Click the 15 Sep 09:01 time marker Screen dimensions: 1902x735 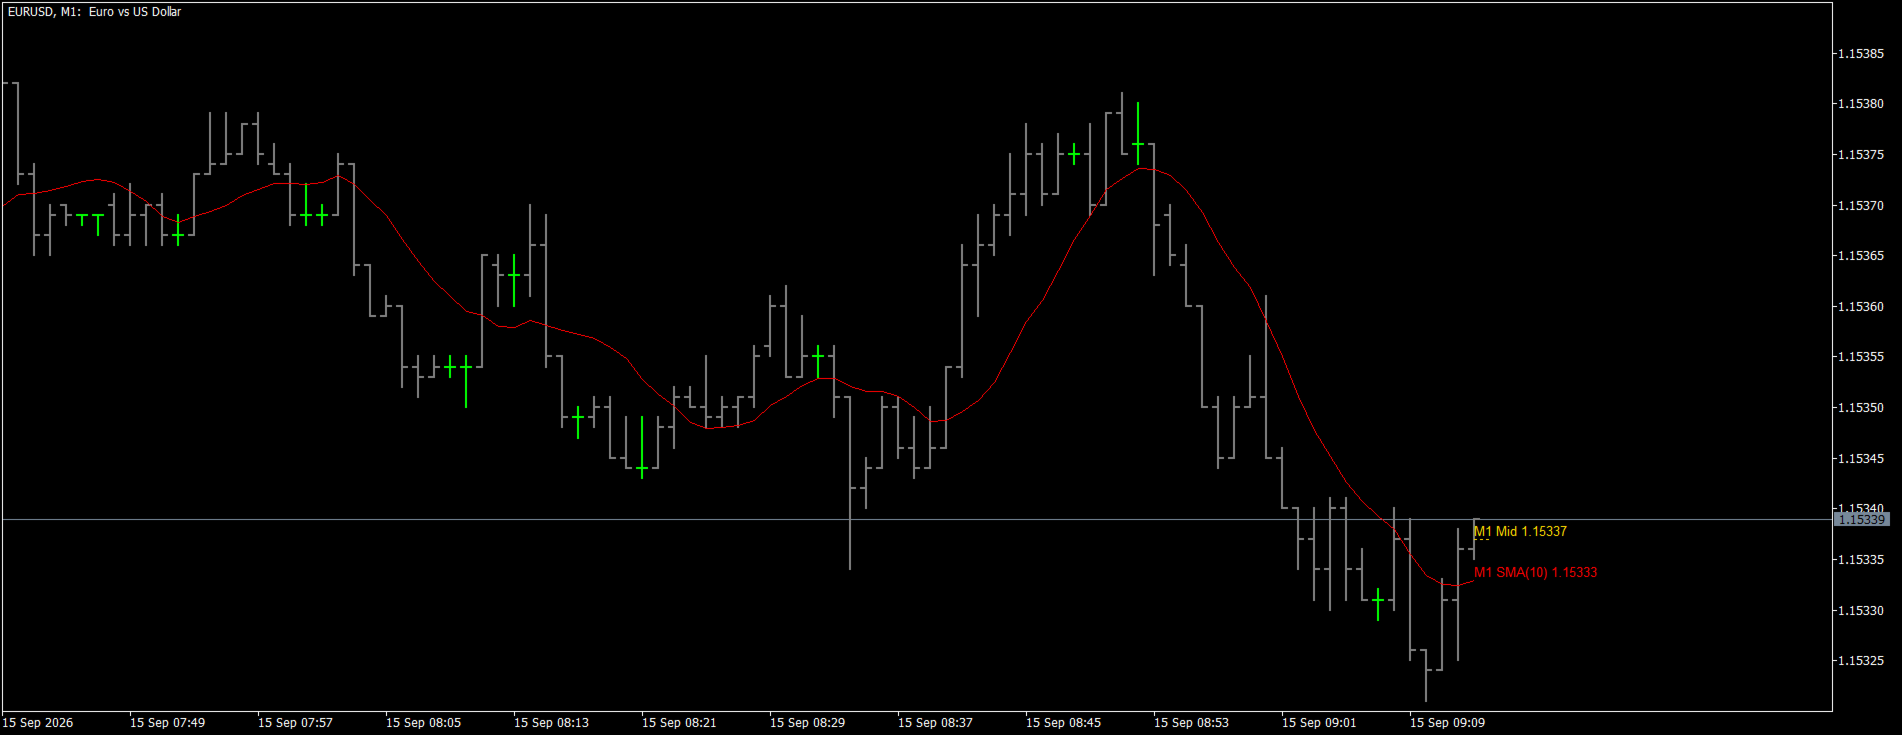click(1320, 722)
